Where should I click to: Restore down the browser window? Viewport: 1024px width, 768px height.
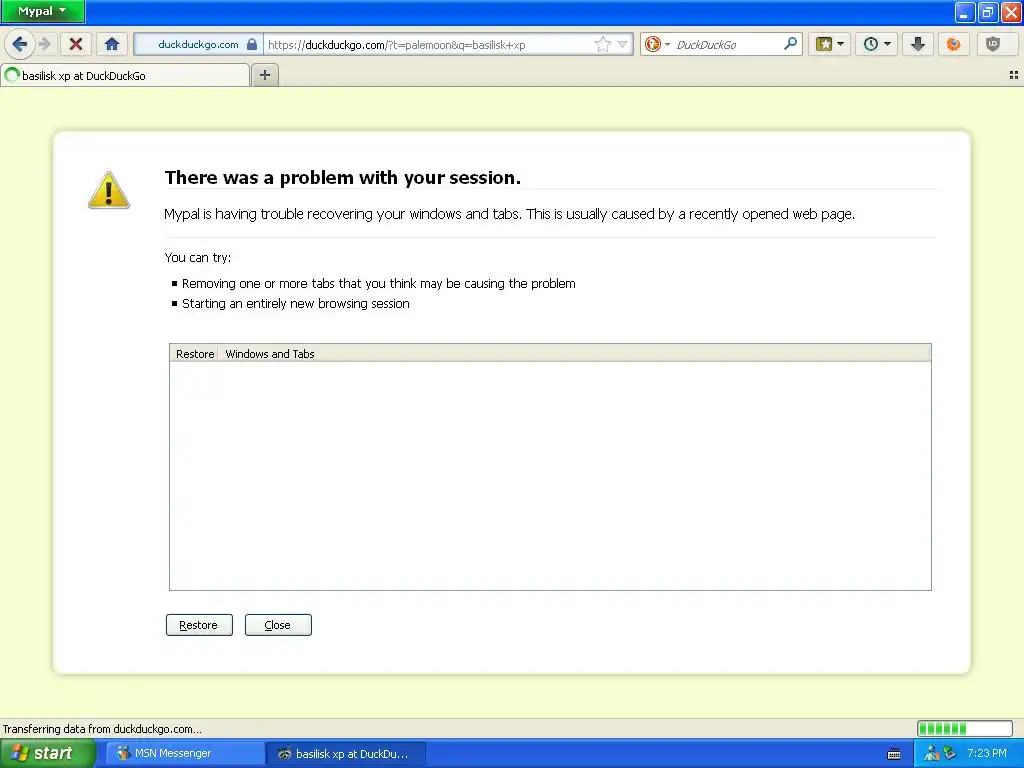tap(987, 12)
